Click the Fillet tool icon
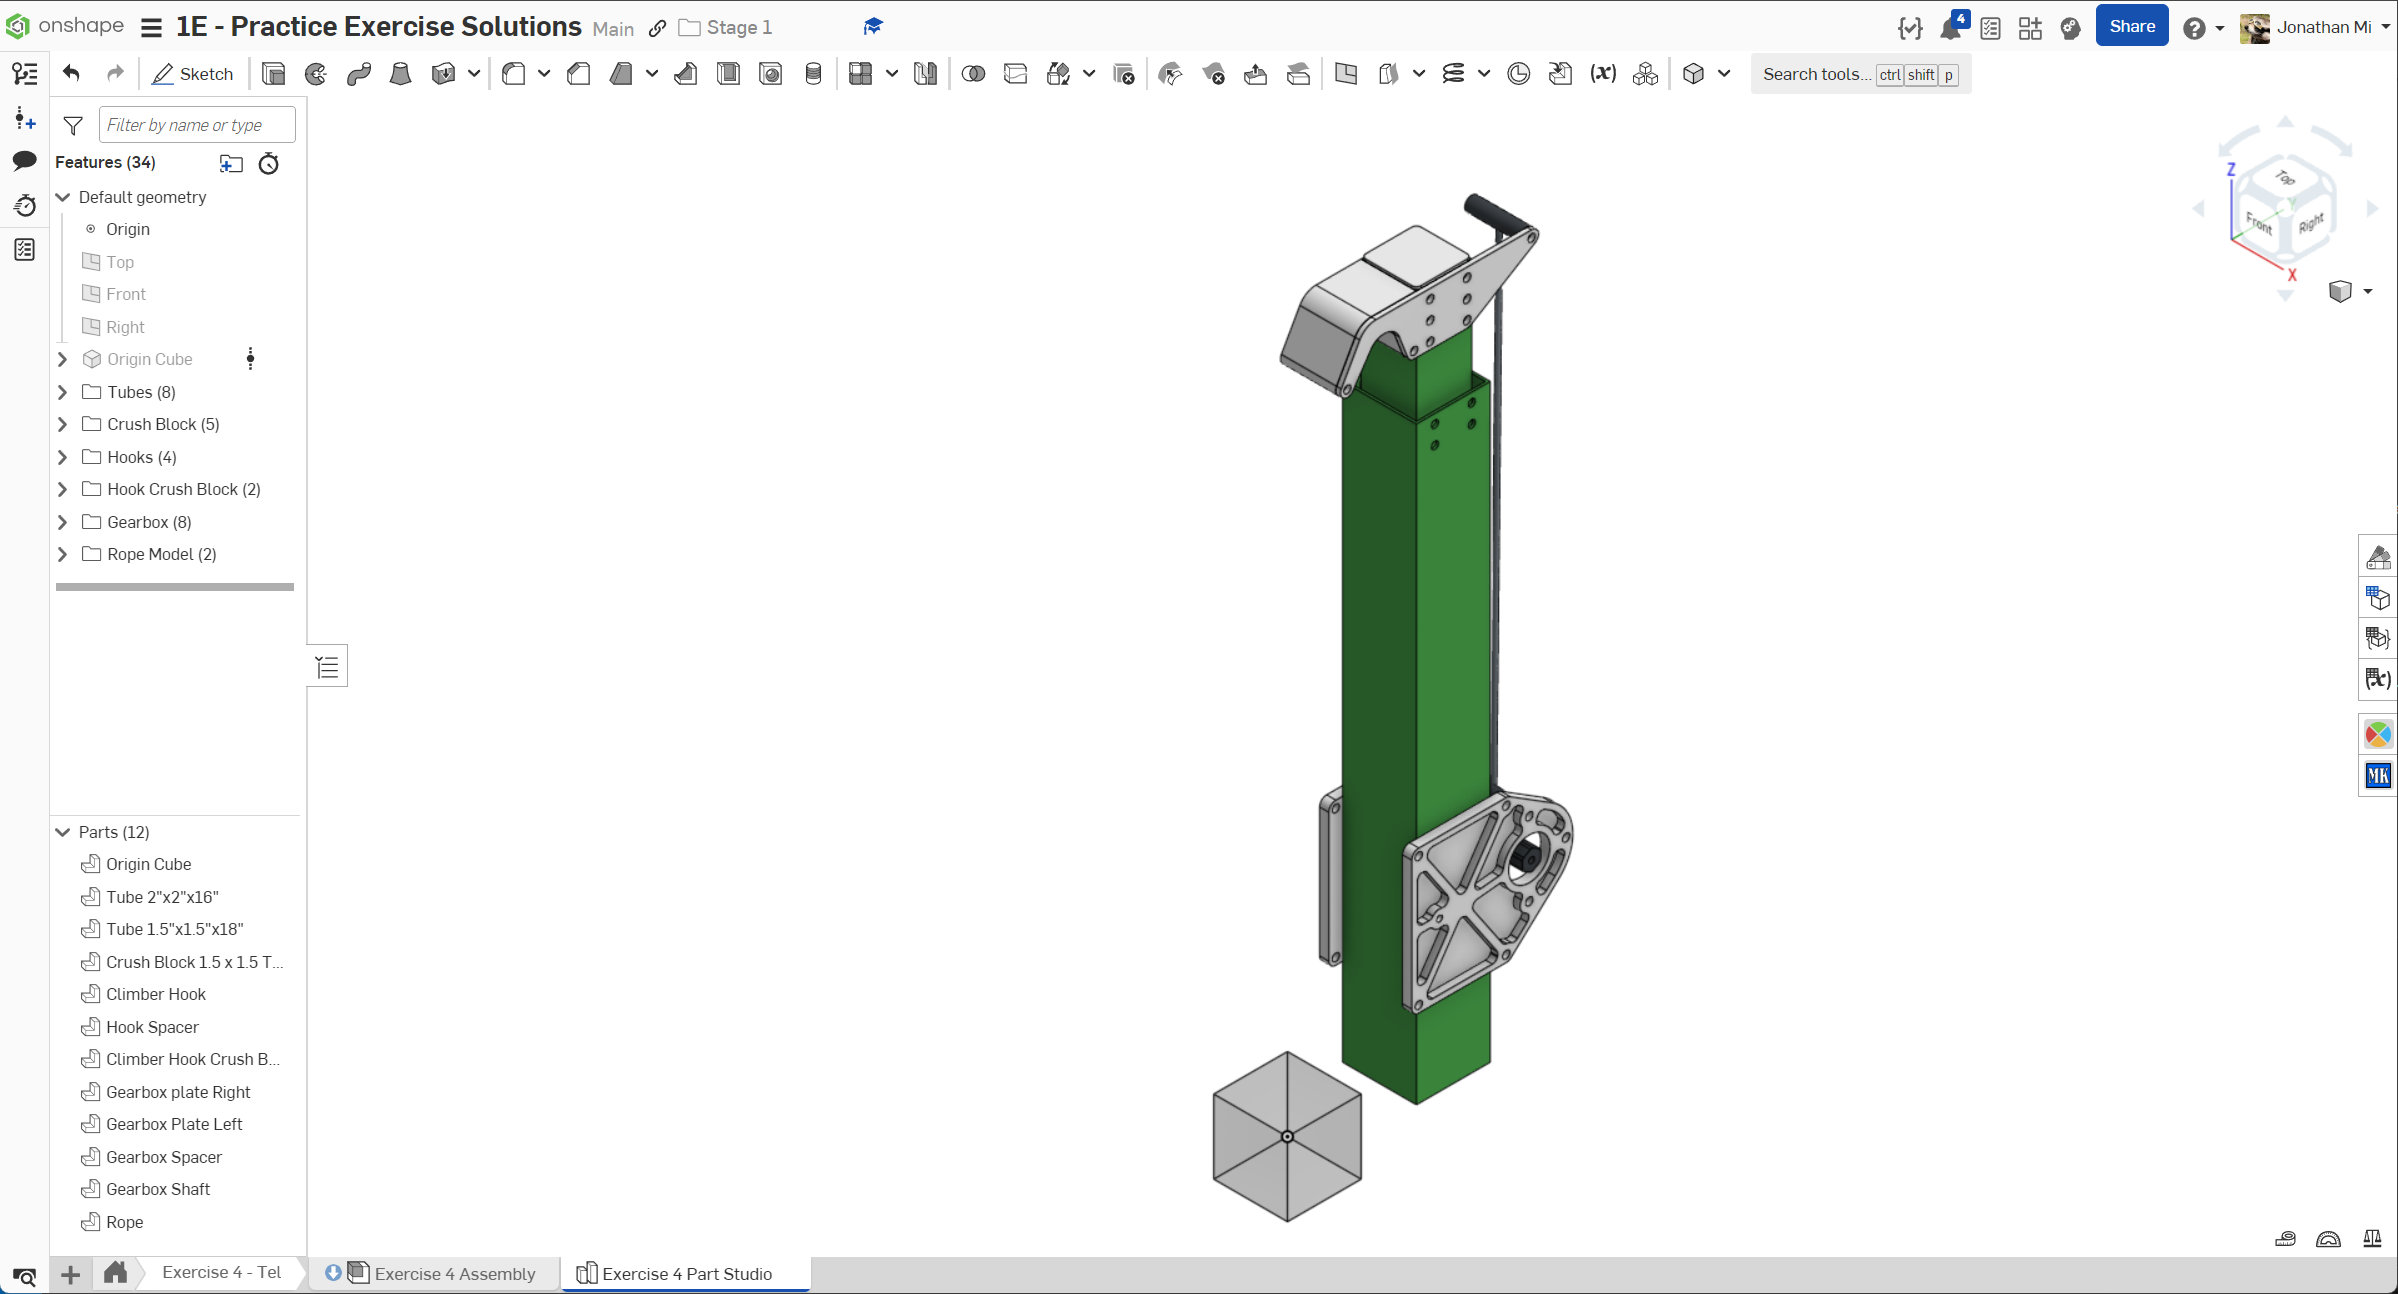Image resolution: width=2398 pixels, height=1294 pixels. pos(513,74)
